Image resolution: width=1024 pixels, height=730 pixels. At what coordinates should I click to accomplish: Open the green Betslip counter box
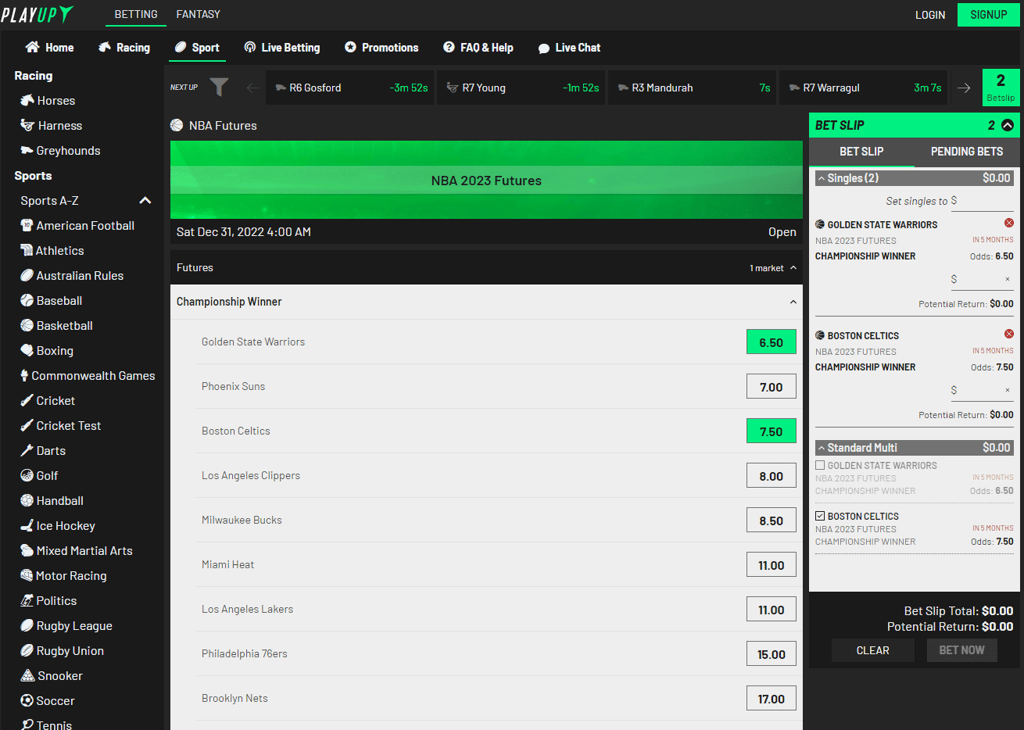tap(1000, 87)
